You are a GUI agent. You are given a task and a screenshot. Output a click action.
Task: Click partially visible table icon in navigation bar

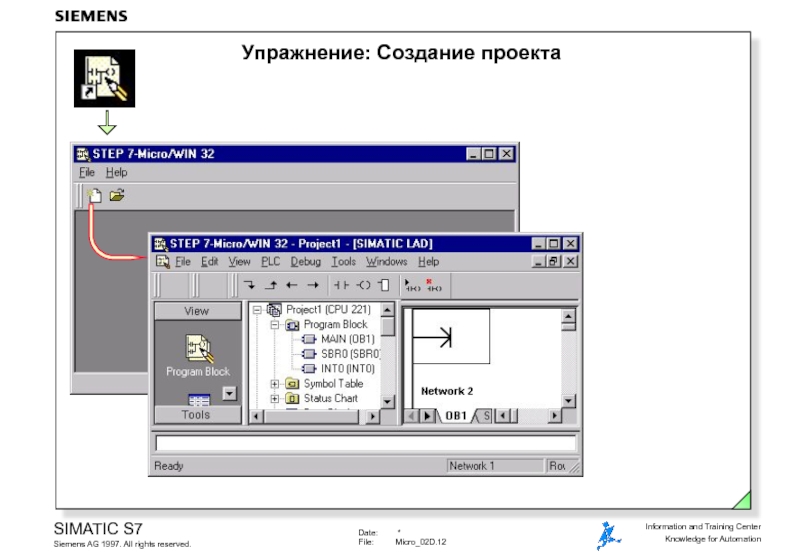pyautogui.click(x=199, y=400)
